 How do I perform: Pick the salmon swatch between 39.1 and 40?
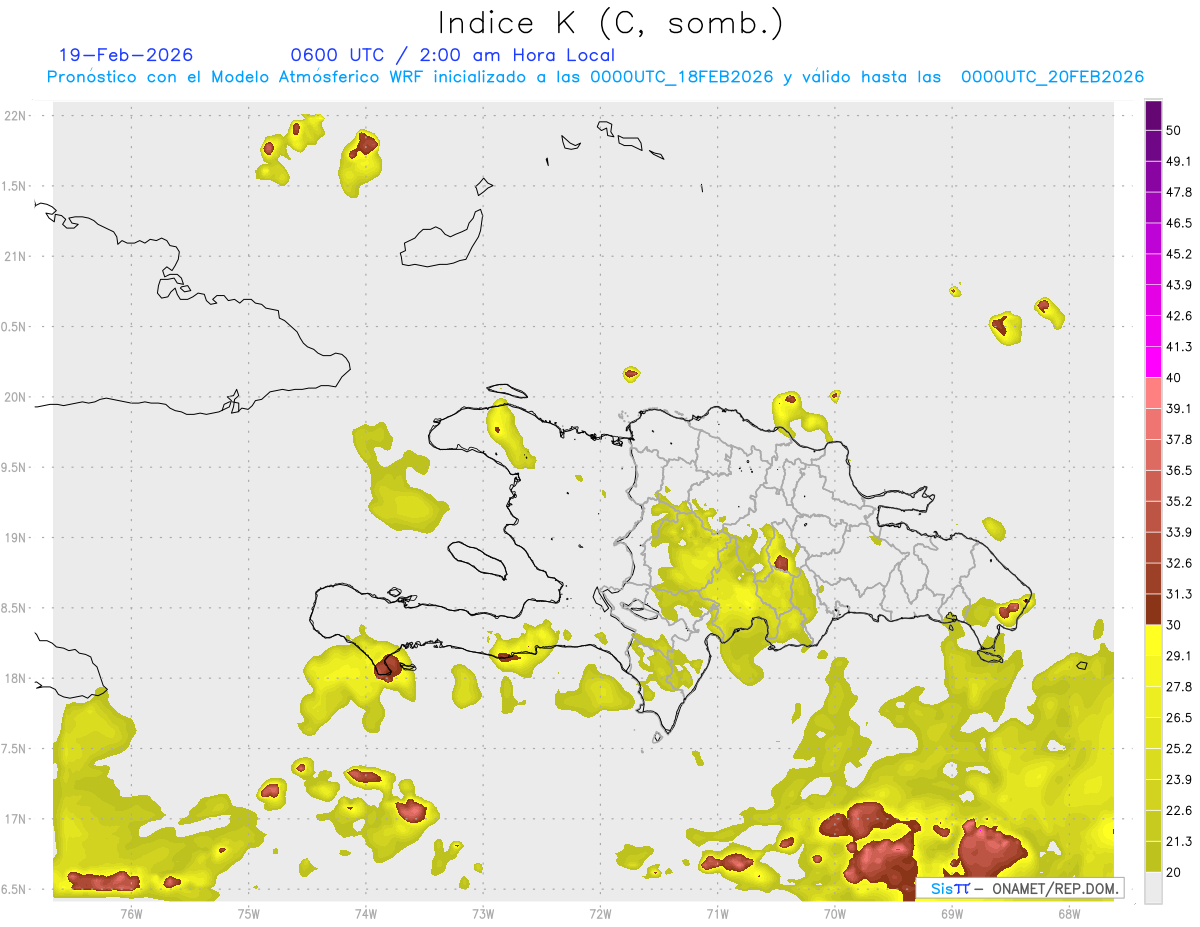click(x=1153, y=393)
